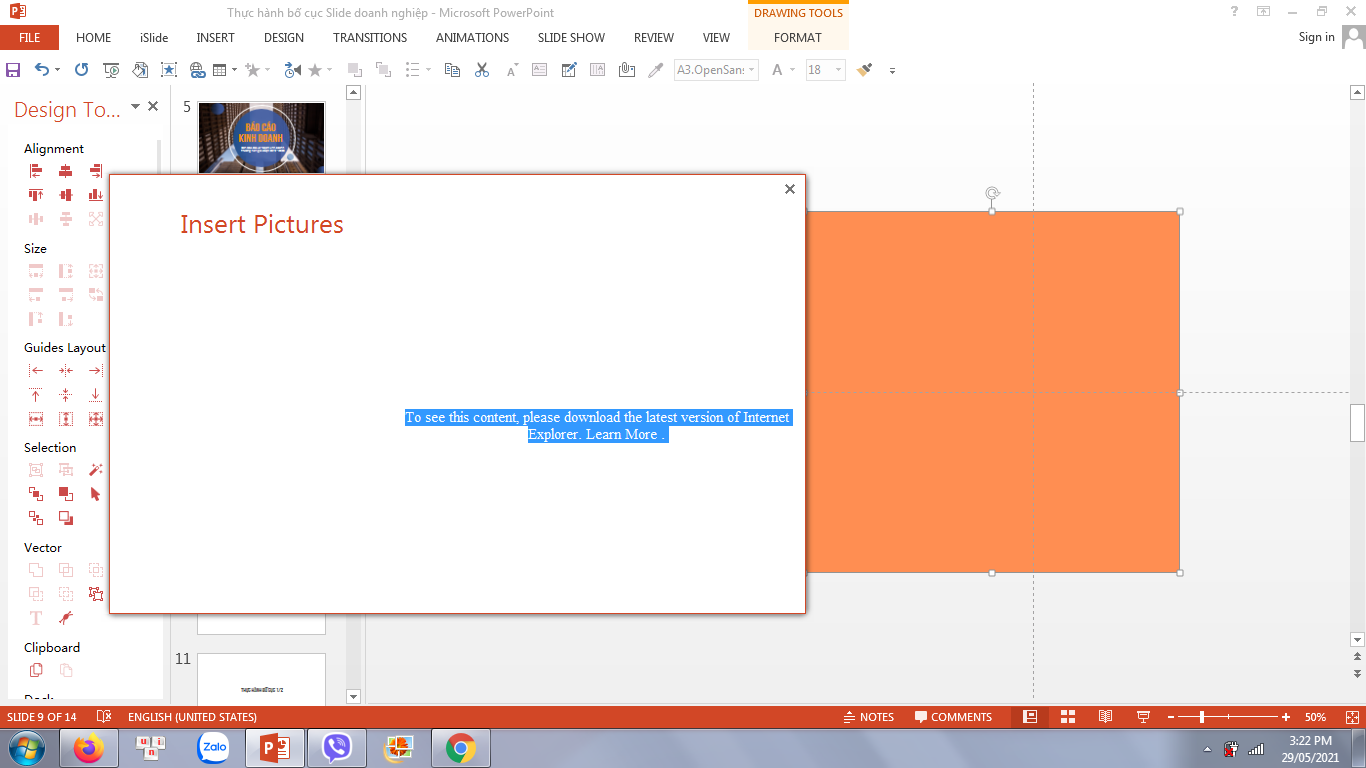This screenshot has height=768, width=1366.
Task: Close the Design Tools panel
Action: 153,106
